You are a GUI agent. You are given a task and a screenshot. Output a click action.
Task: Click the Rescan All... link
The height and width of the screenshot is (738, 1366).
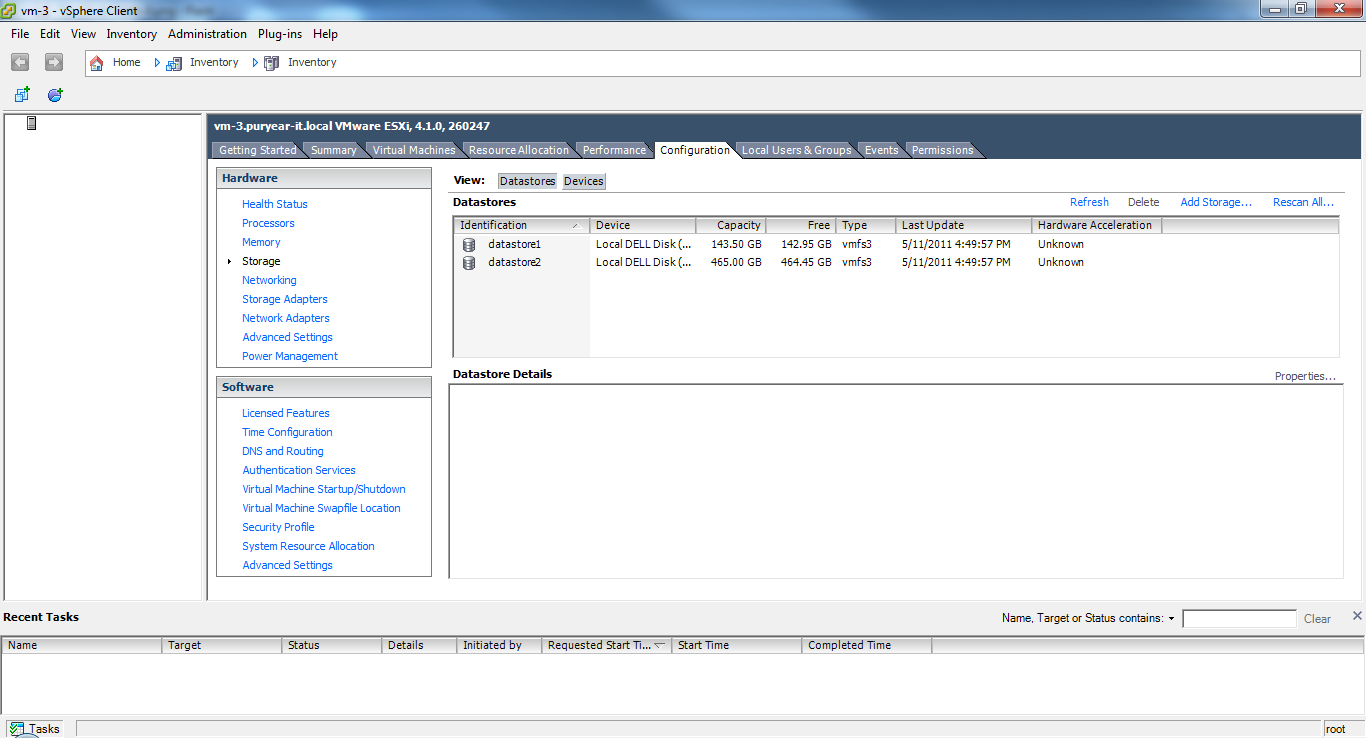pos(1303,202)
